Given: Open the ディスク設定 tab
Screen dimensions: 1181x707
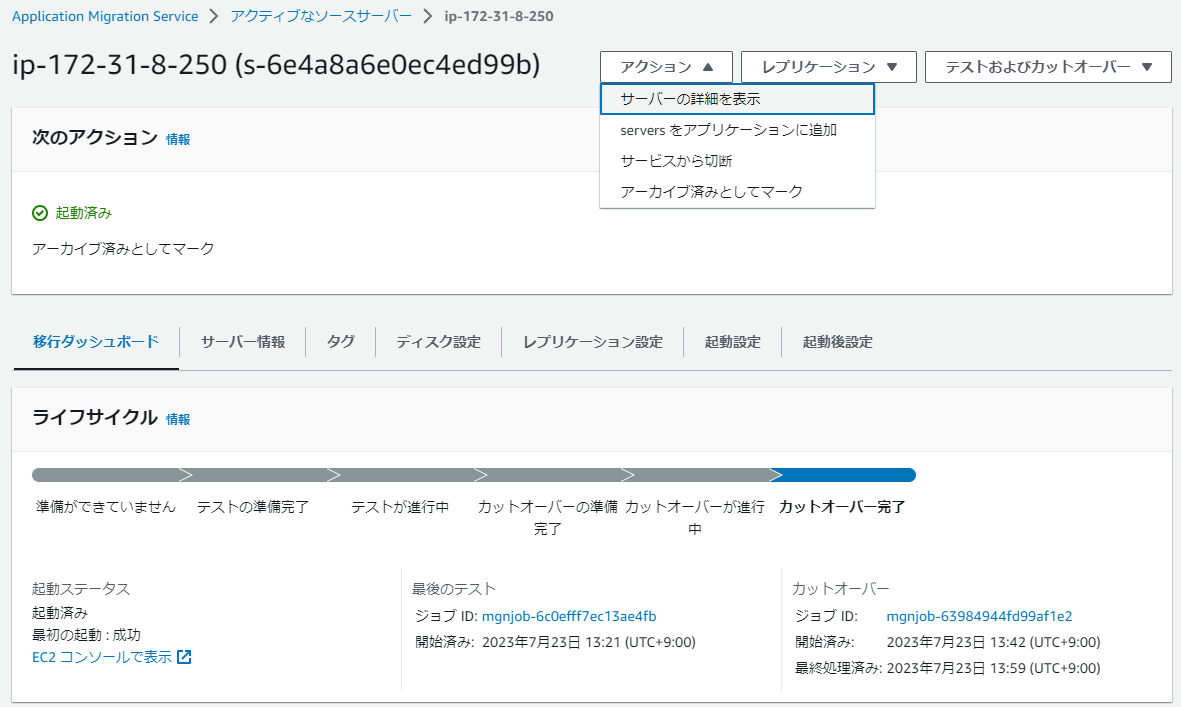Looking at the screenshot, I should [x=438, y=342].
